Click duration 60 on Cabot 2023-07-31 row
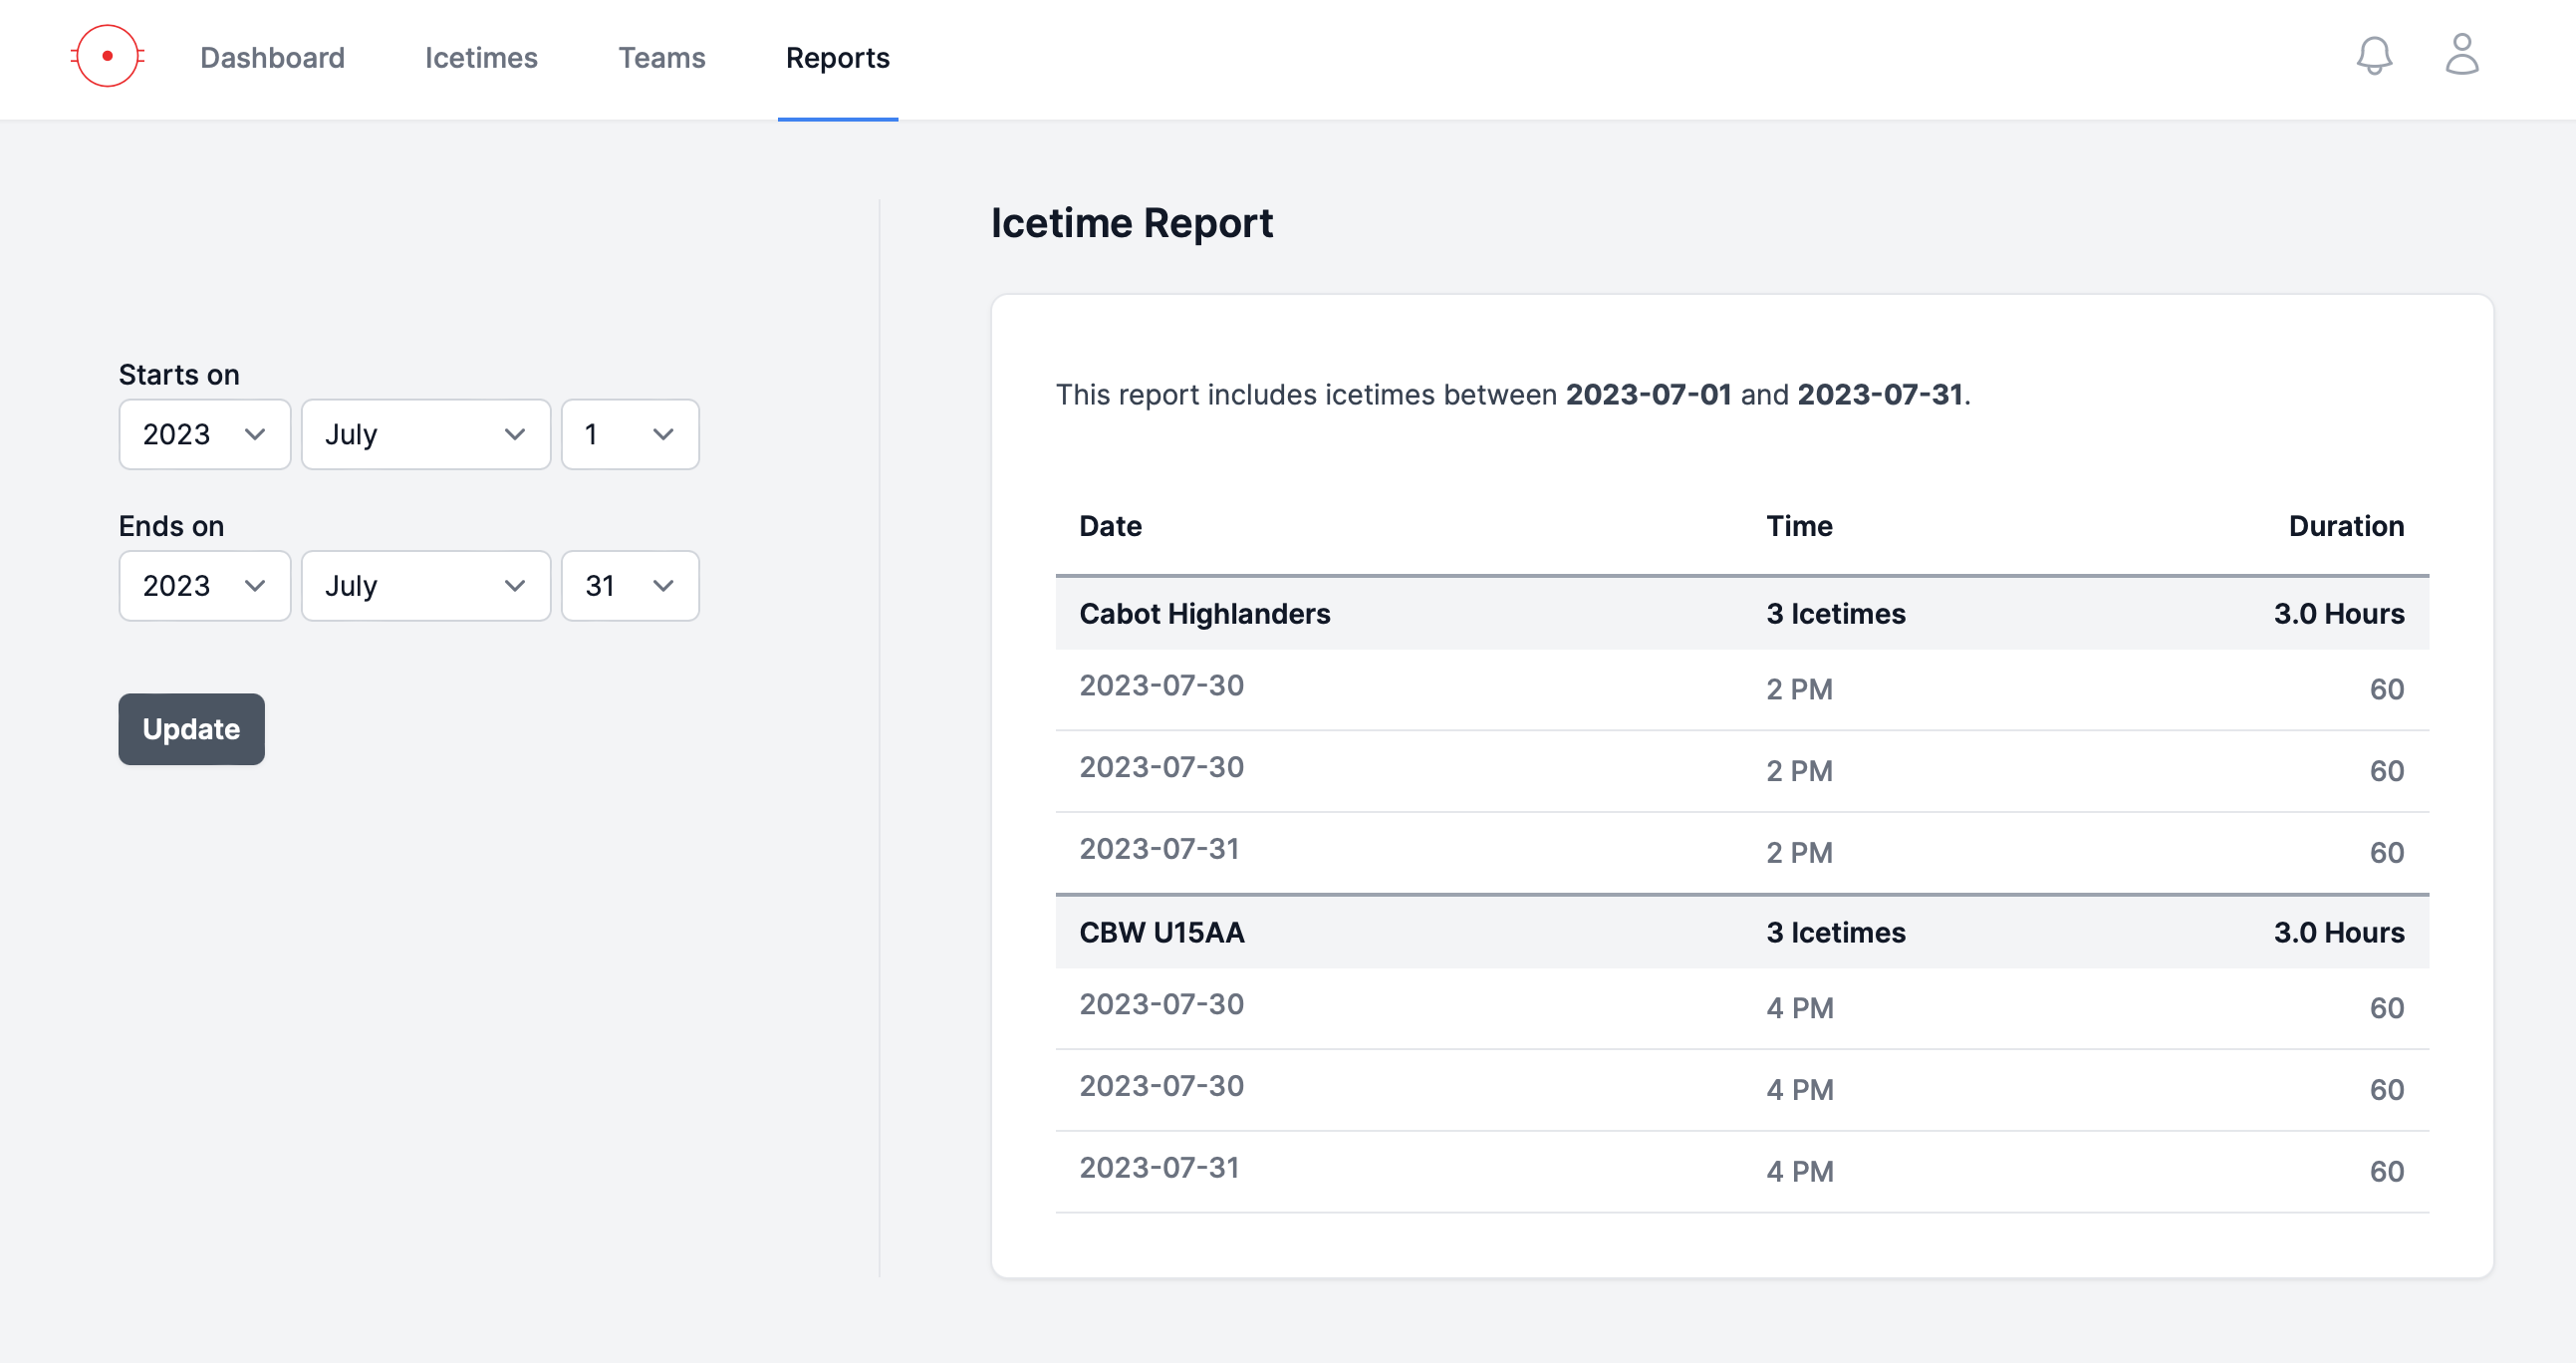Viewport: 2576px width, 1363px height. (x=2387, y=853)
